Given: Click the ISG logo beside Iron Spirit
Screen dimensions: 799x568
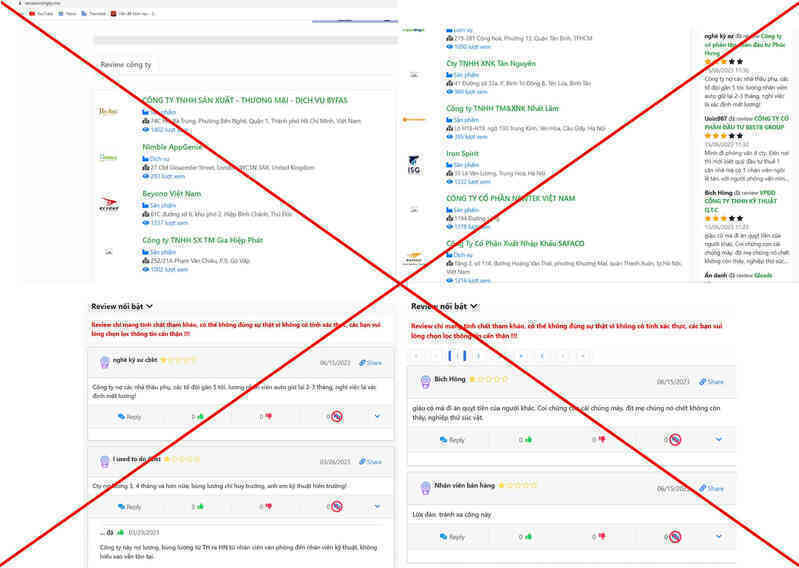Looking at the screenshot, I should click(x=414, y=165).
